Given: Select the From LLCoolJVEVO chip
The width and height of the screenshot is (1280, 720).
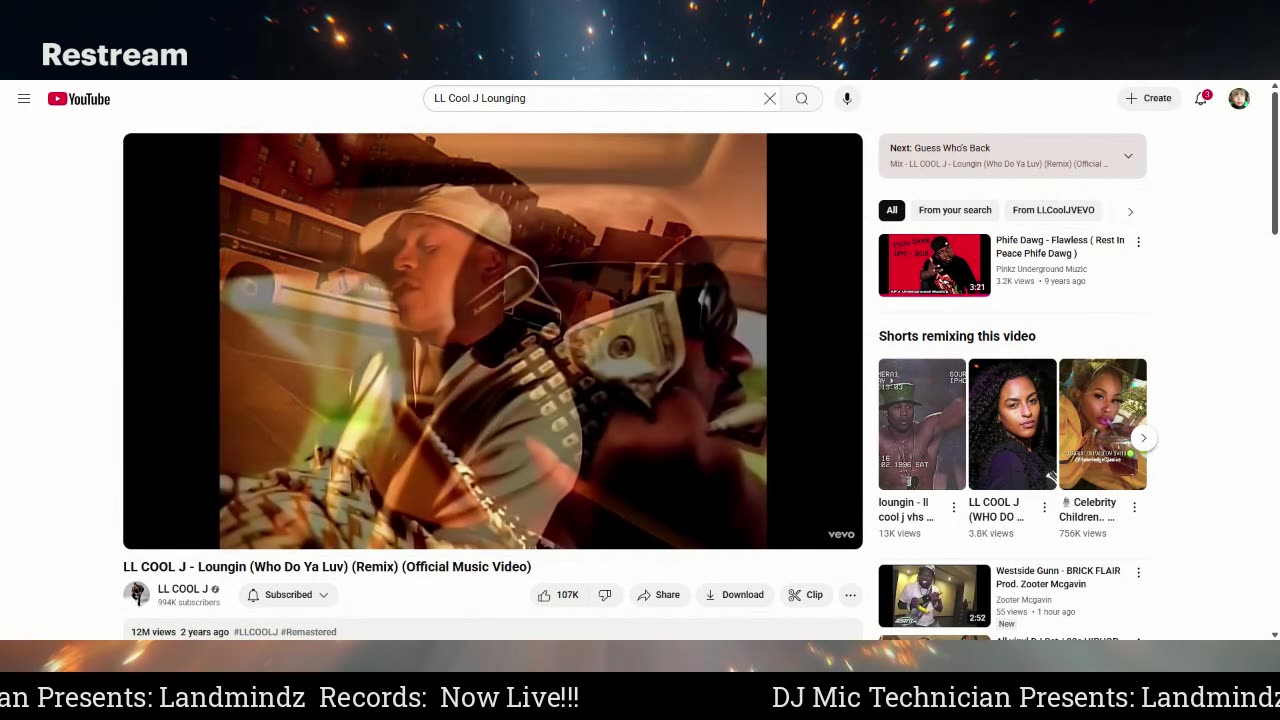Looking at the screenshot, I should click(1053, 210).
